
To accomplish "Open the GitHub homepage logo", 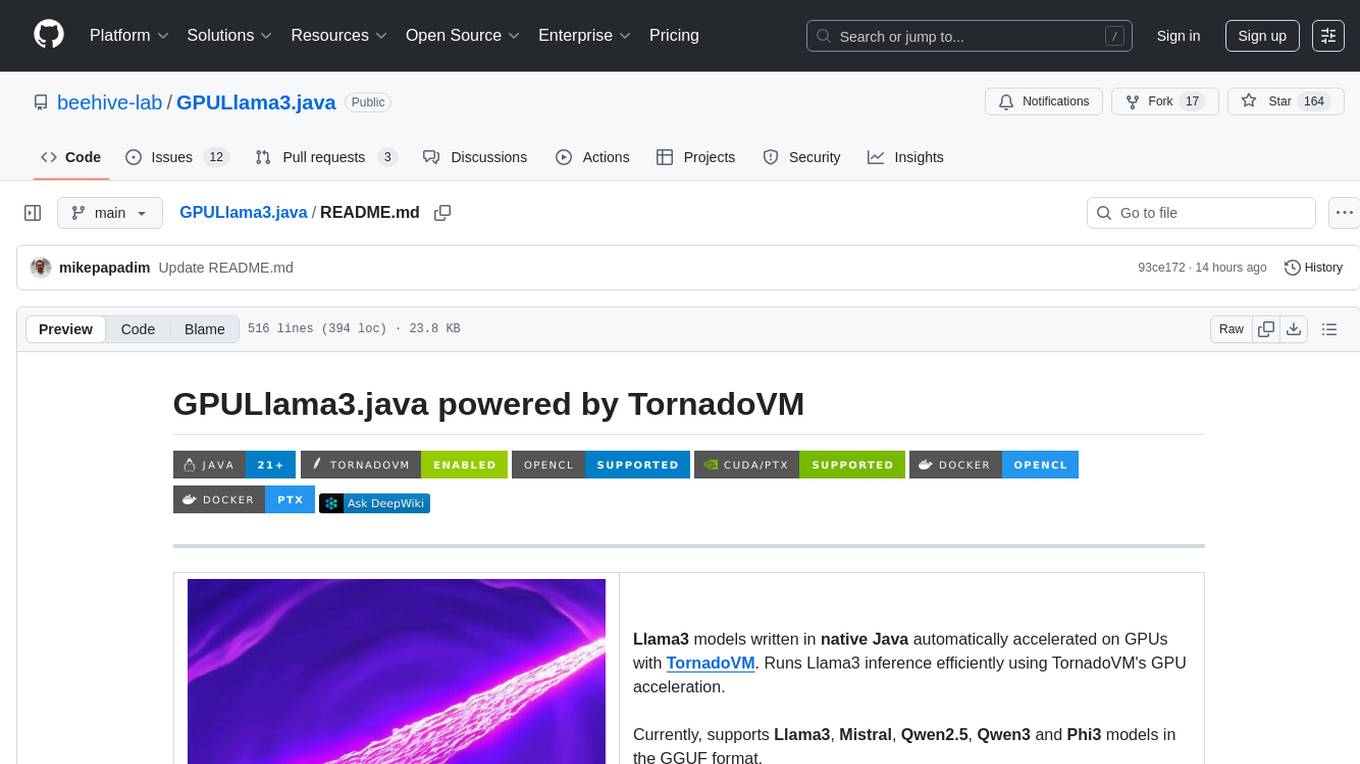I will click(49, 35).
